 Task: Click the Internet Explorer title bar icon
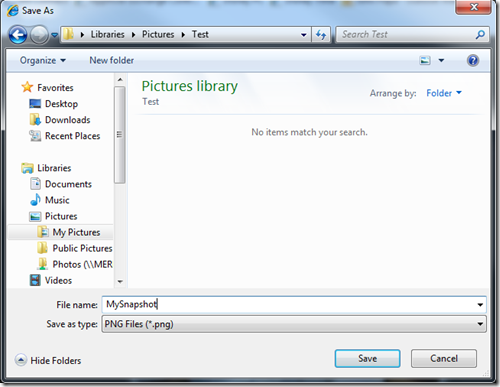pos(13,11)
